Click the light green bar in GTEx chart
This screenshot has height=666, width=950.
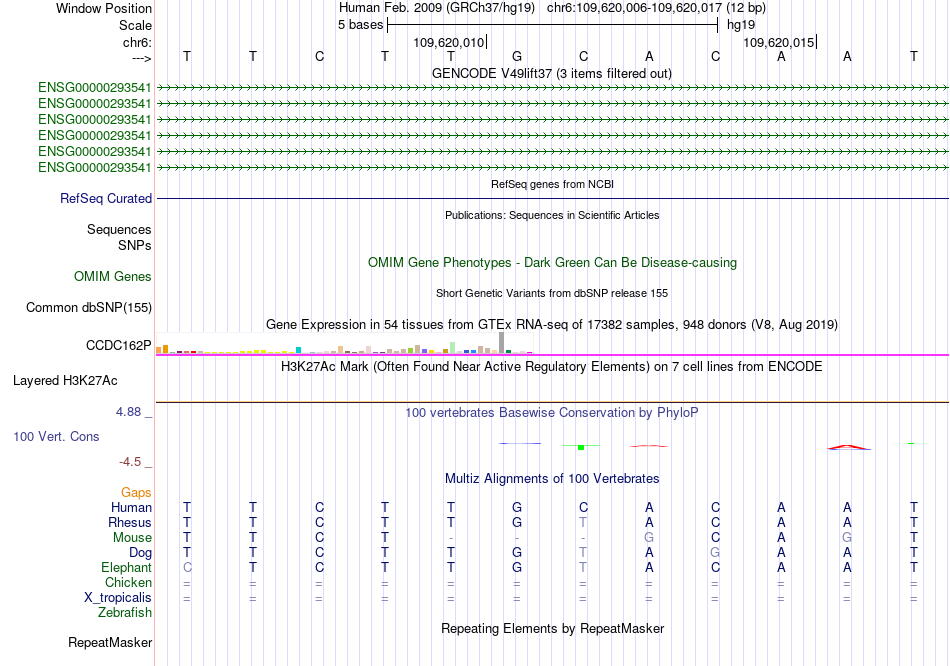(452, 348)
